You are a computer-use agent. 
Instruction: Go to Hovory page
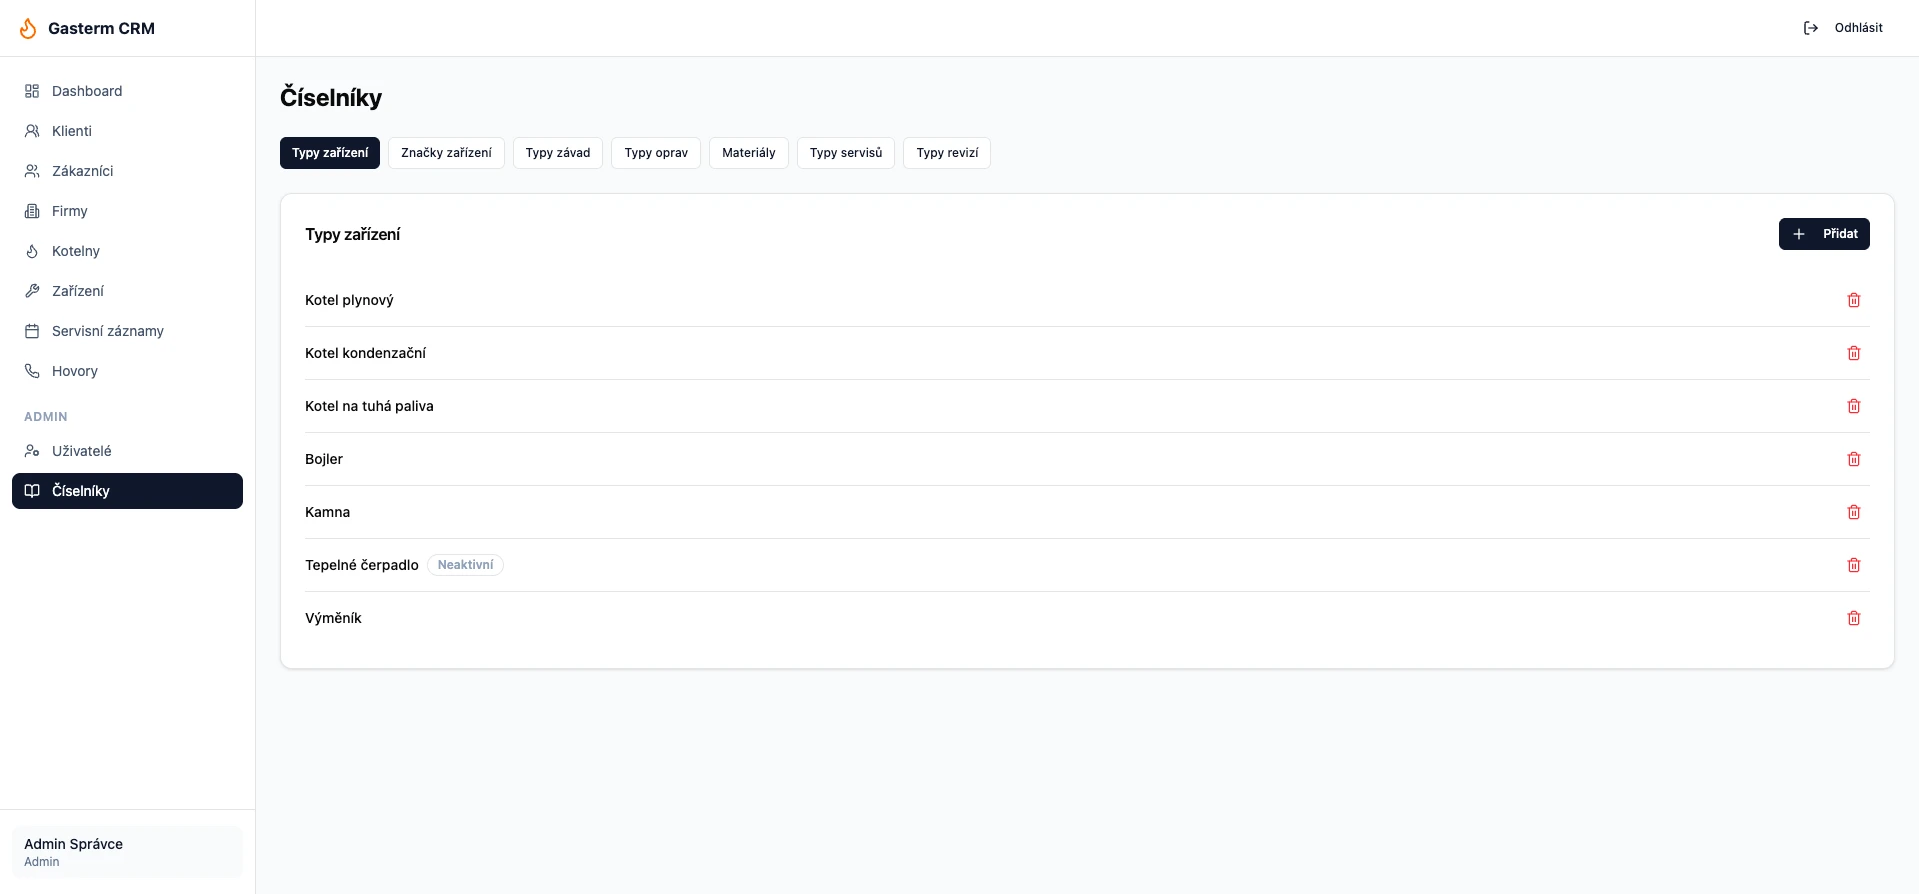[x=127, y=371]
